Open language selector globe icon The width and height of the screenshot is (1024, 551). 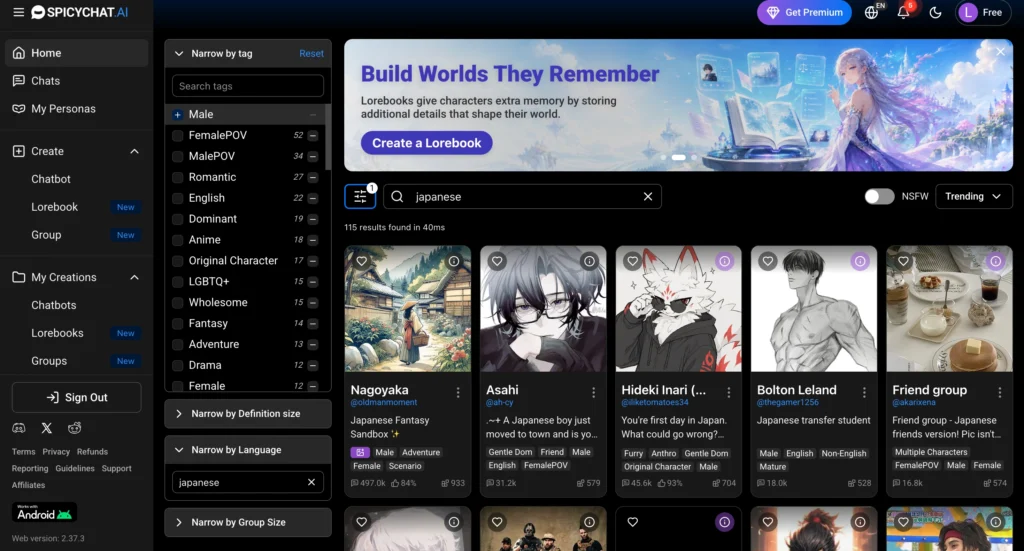coord(871,12)
